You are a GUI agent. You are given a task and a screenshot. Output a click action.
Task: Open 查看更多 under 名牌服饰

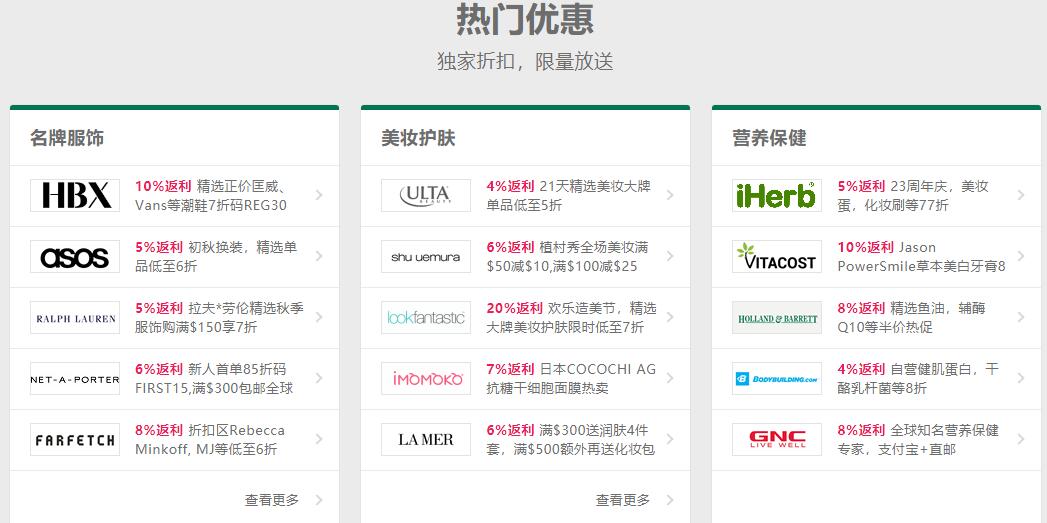(x=272, y=500)
